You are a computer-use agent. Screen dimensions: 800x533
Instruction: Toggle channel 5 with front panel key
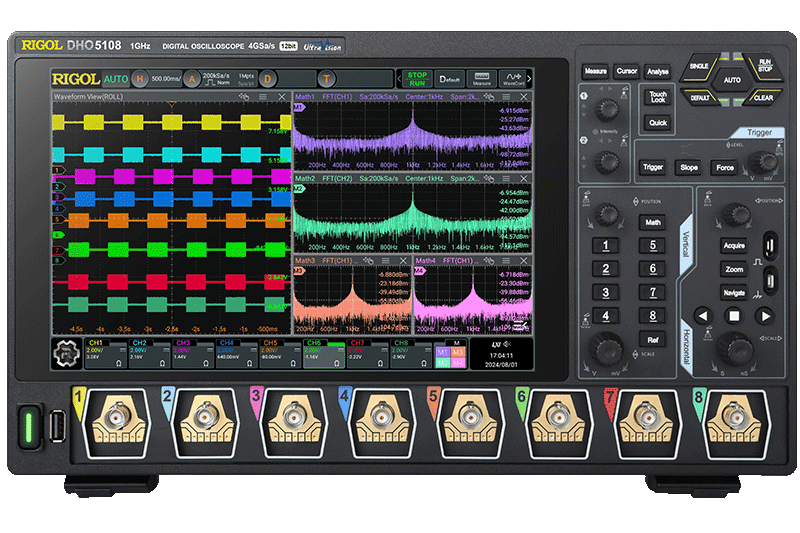pyautogui.click(x=653, y=247)
